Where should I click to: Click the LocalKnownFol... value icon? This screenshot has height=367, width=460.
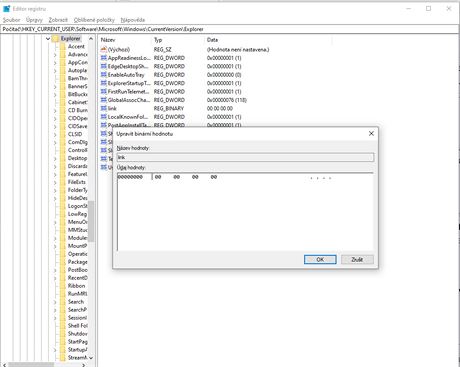click(x=104, y=117)
